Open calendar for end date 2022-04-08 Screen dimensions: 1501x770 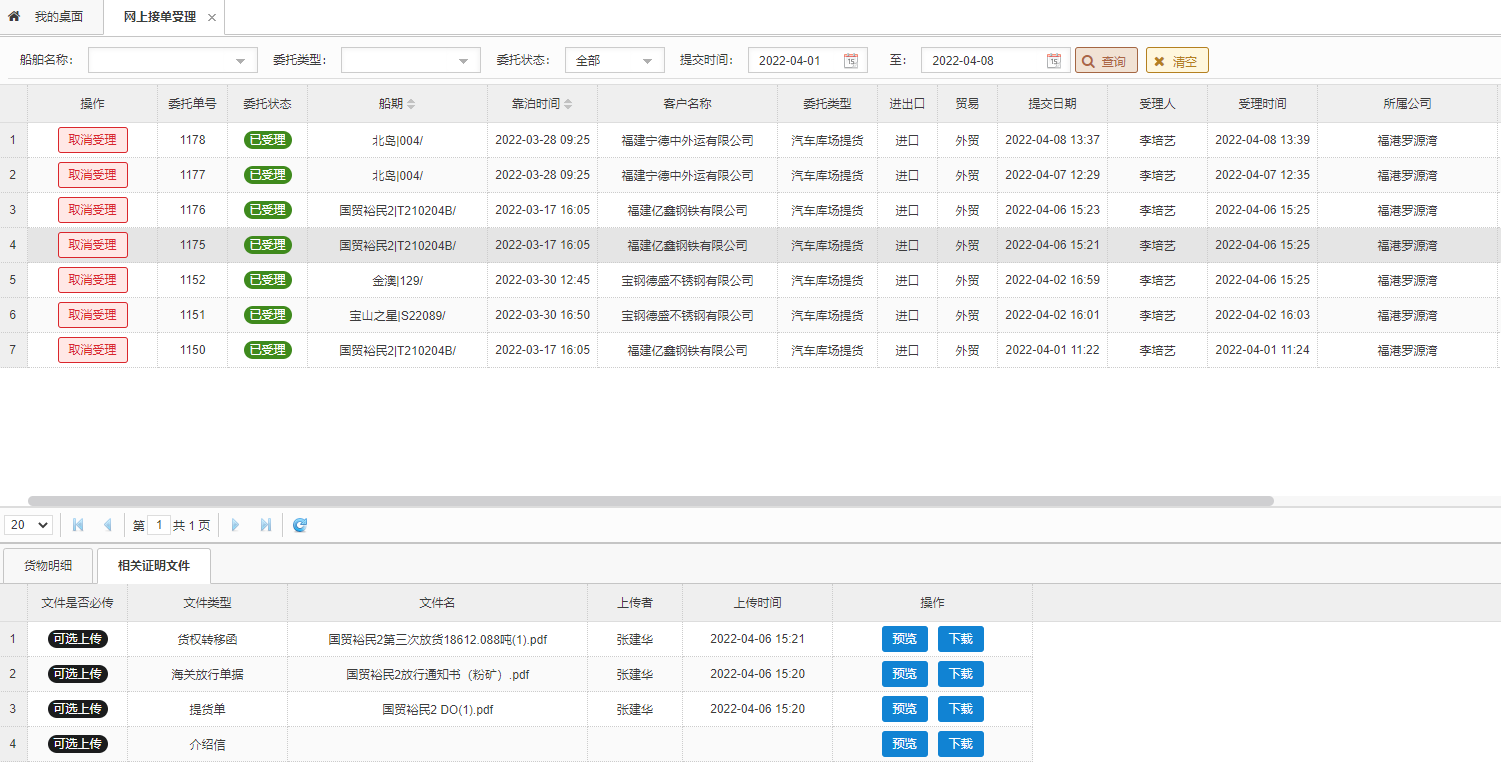point(1054,61)
